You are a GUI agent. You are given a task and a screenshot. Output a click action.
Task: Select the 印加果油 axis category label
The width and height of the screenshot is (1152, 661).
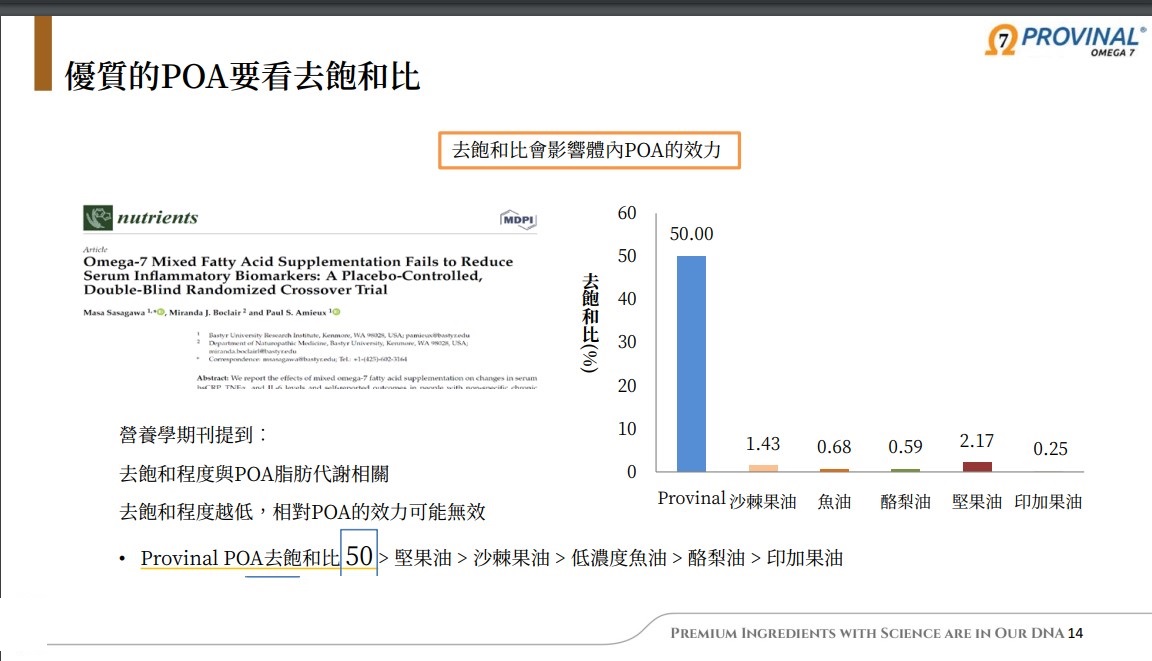1048,502
